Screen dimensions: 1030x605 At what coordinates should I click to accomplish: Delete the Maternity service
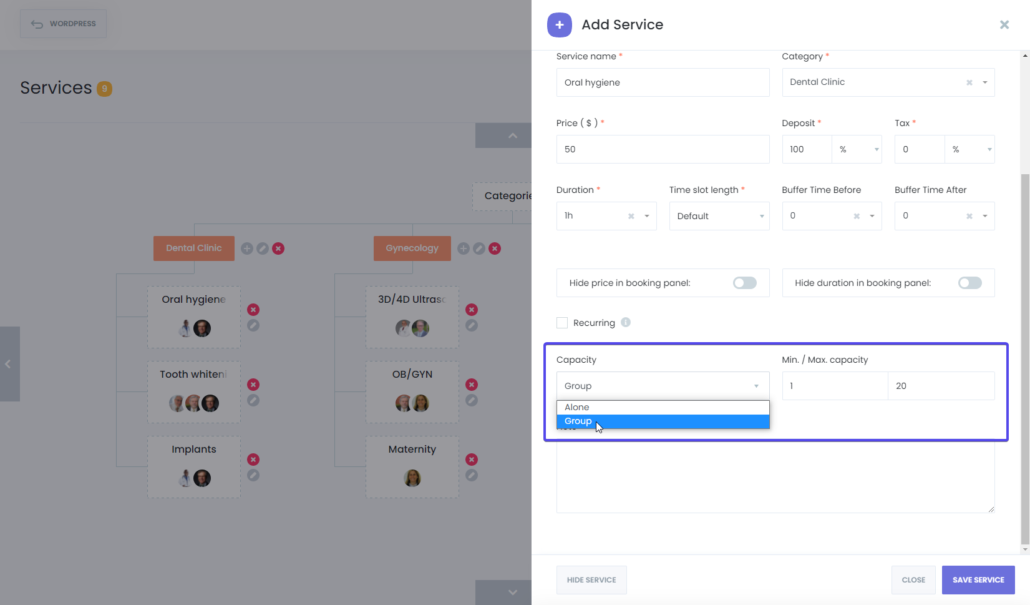click(x=472, y=459)
